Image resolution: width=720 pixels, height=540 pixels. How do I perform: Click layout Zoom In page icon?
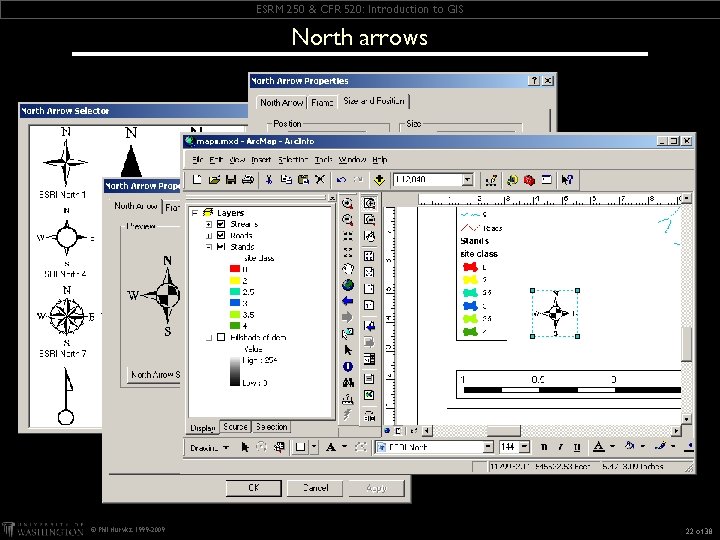tap(369, 203)
